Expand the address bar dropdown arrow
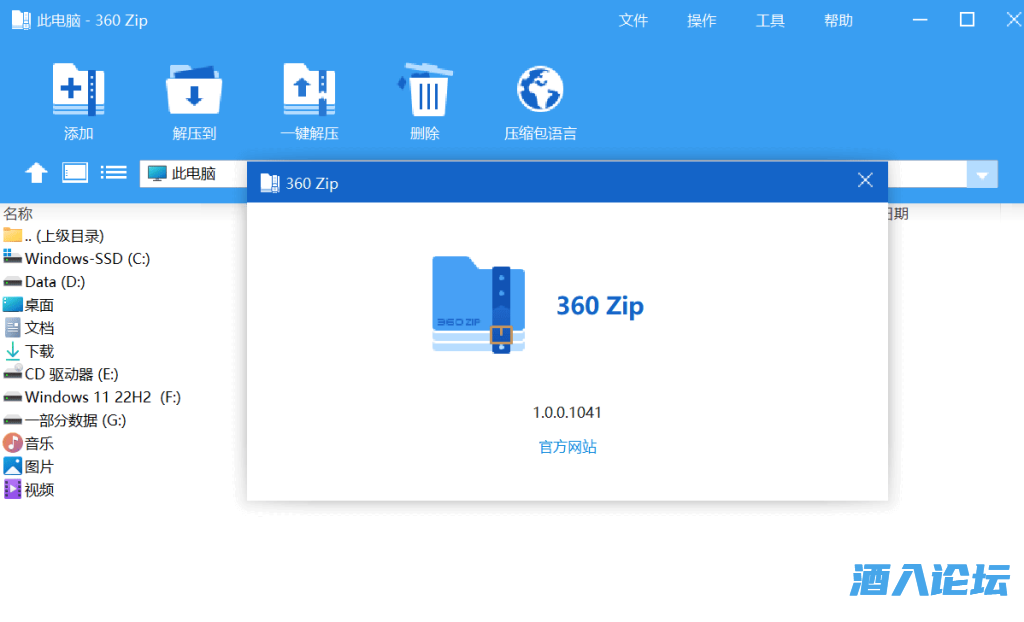Screen dimensions: 1024x622 tap(981, 175)
